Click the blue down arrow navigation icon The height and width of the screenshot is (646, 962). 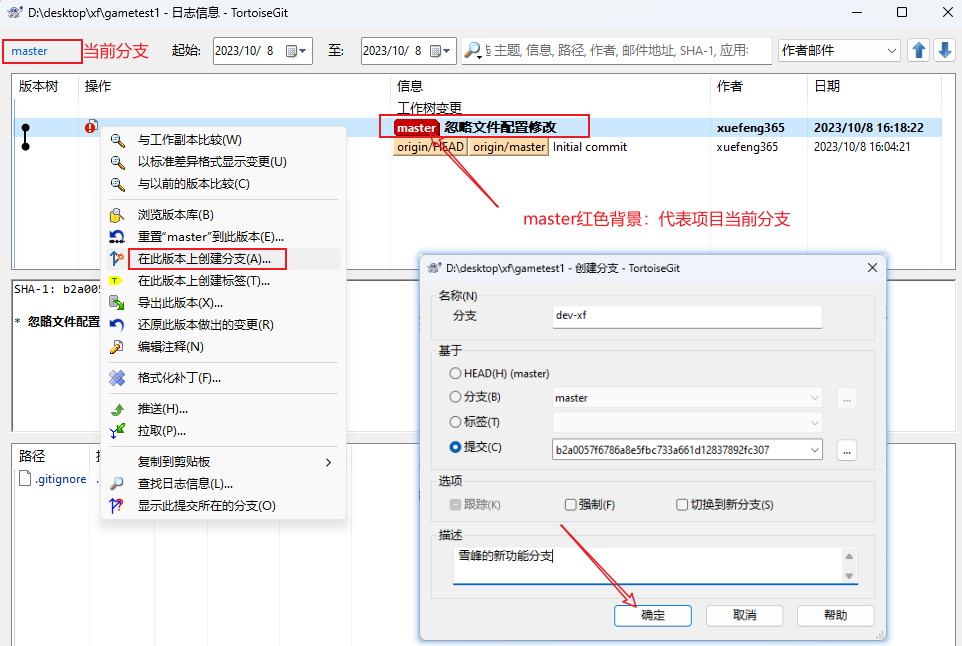point(946,50)
